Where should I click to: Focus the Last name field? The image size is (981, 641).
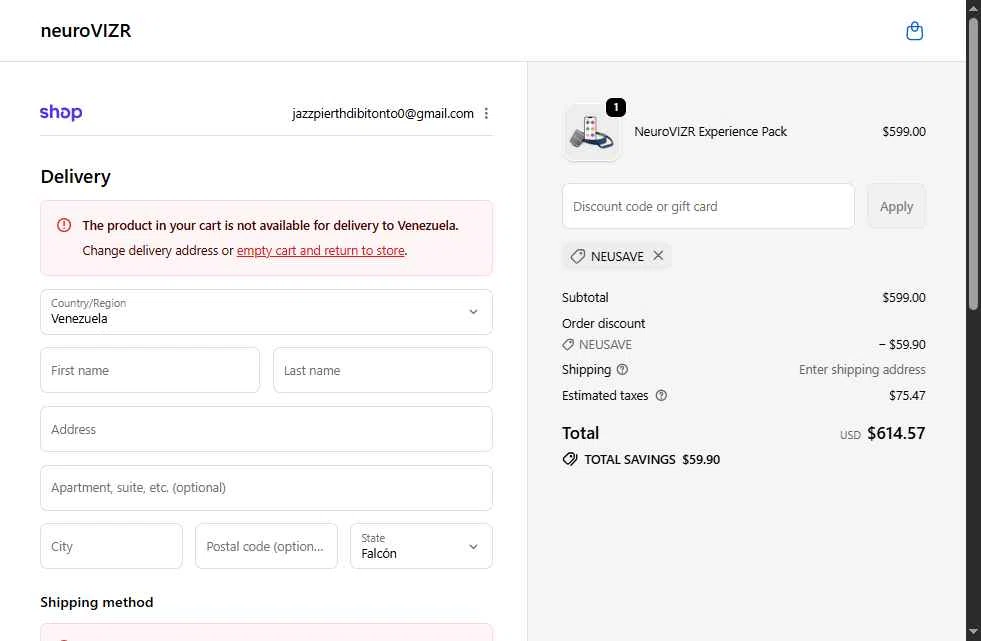click(x=383, y=370)
